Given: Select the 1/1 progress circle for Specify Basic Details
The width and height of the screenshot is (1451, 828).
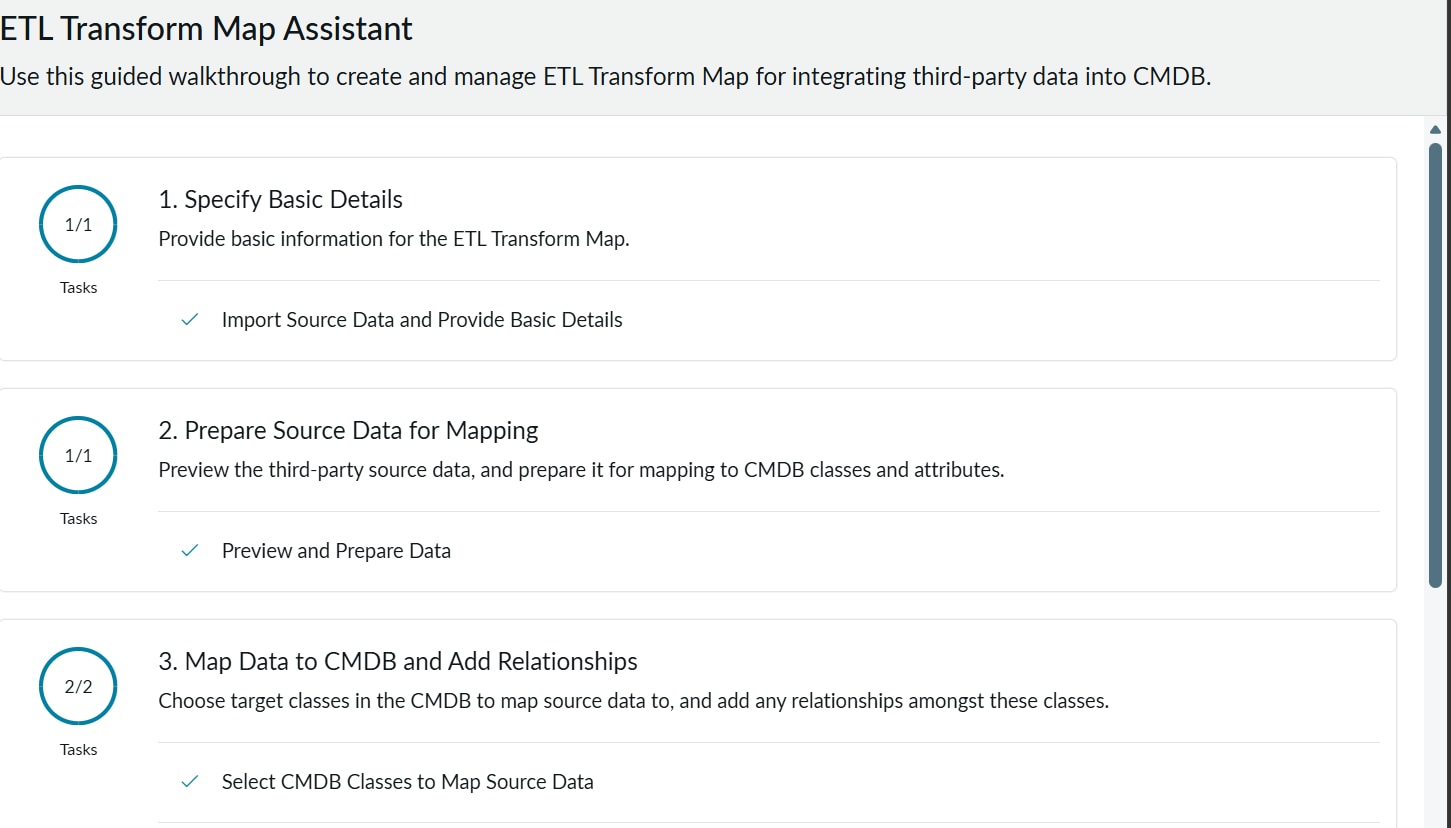Looking at the screenshot, I should 78,225.
